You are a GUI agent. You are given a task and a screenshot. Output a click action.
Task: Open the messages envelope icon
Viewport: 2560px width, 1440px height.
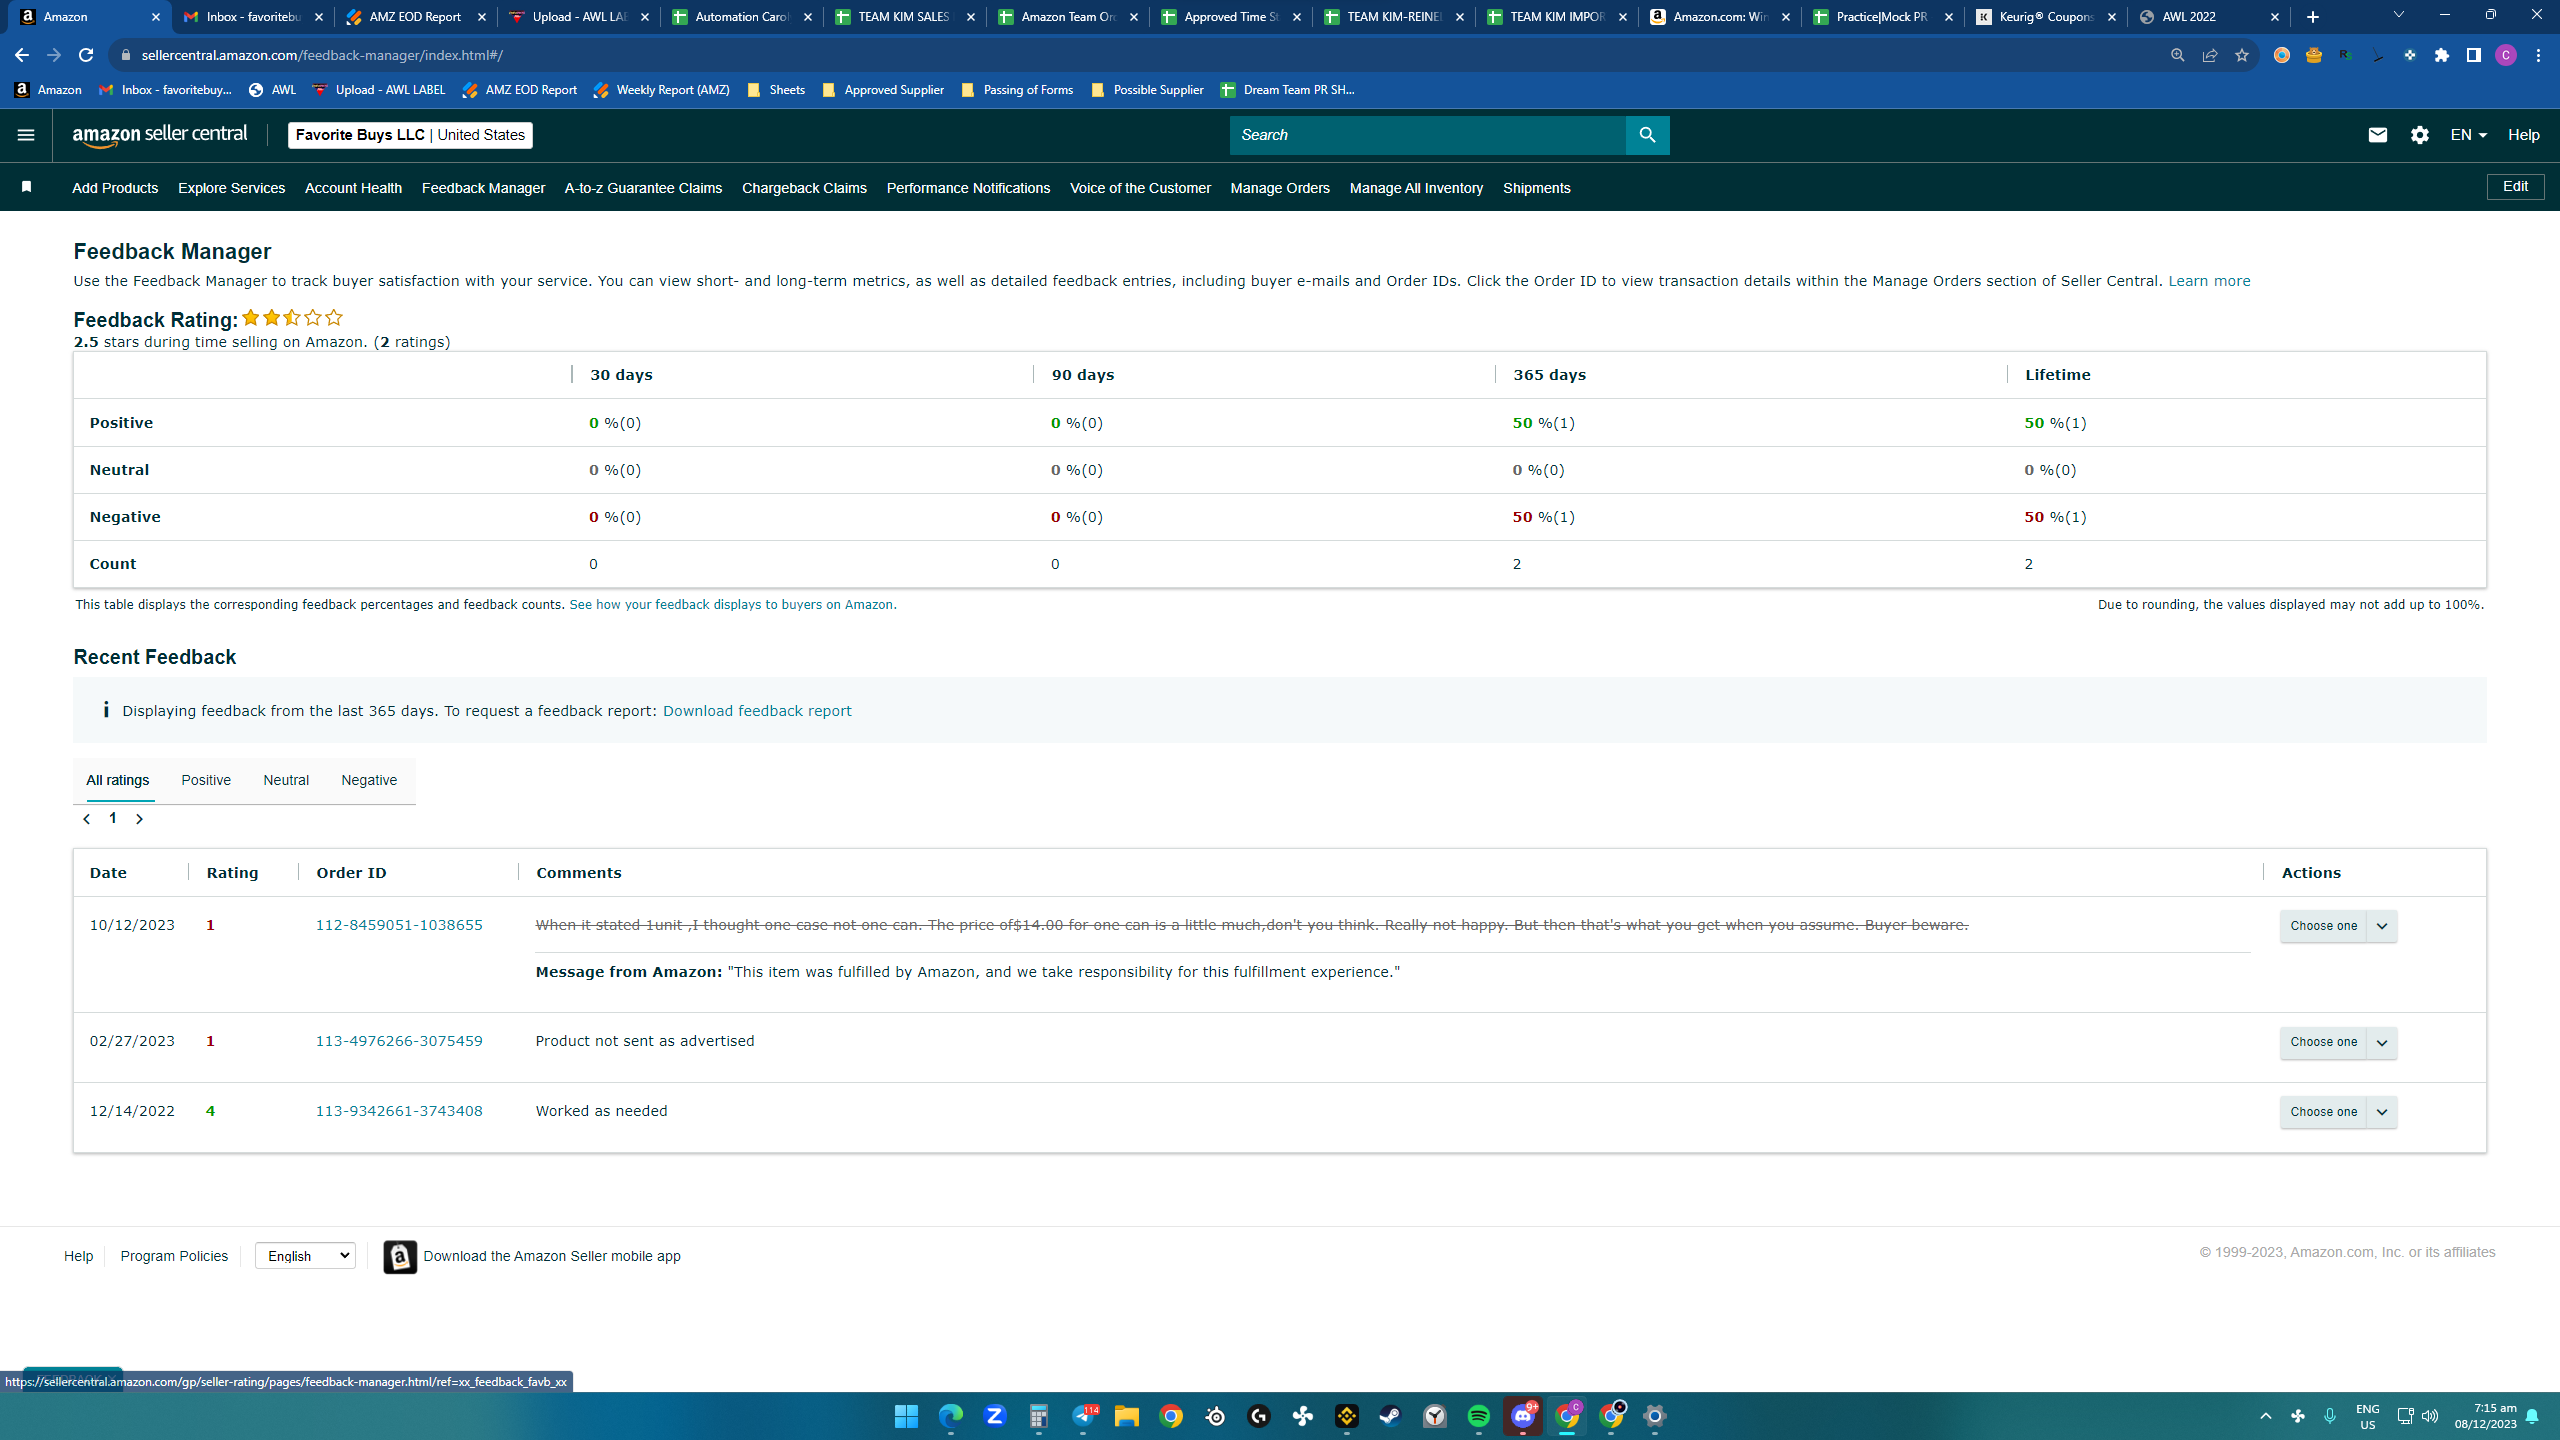pyautogui.click(x=2378, y=135)
